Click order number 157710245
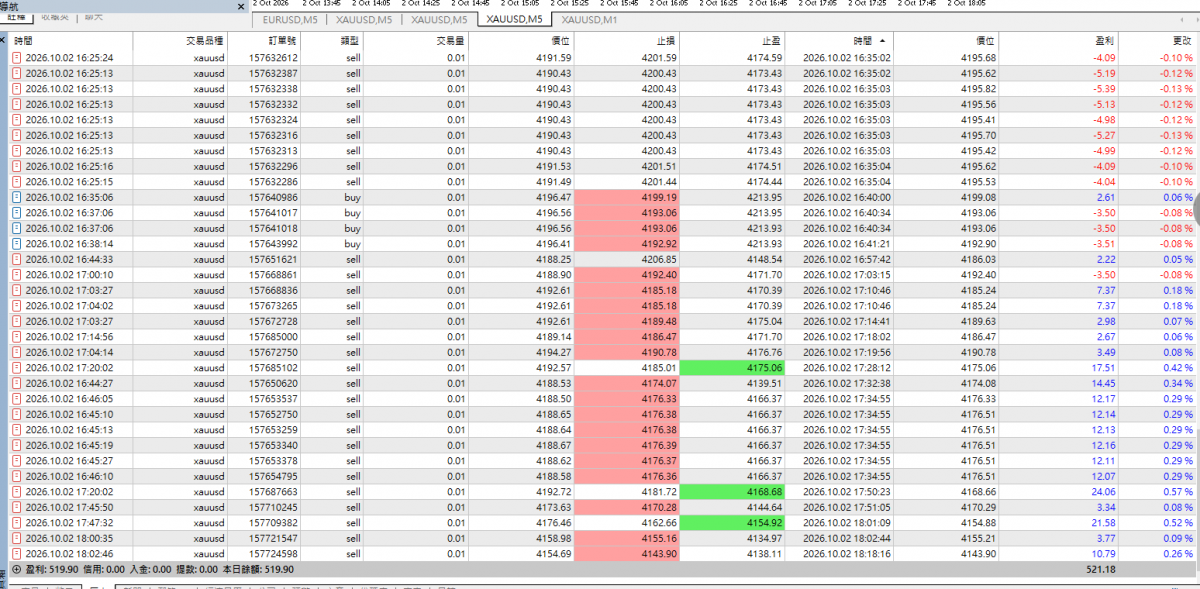1200x589 pixels. (x=272, y=507)
